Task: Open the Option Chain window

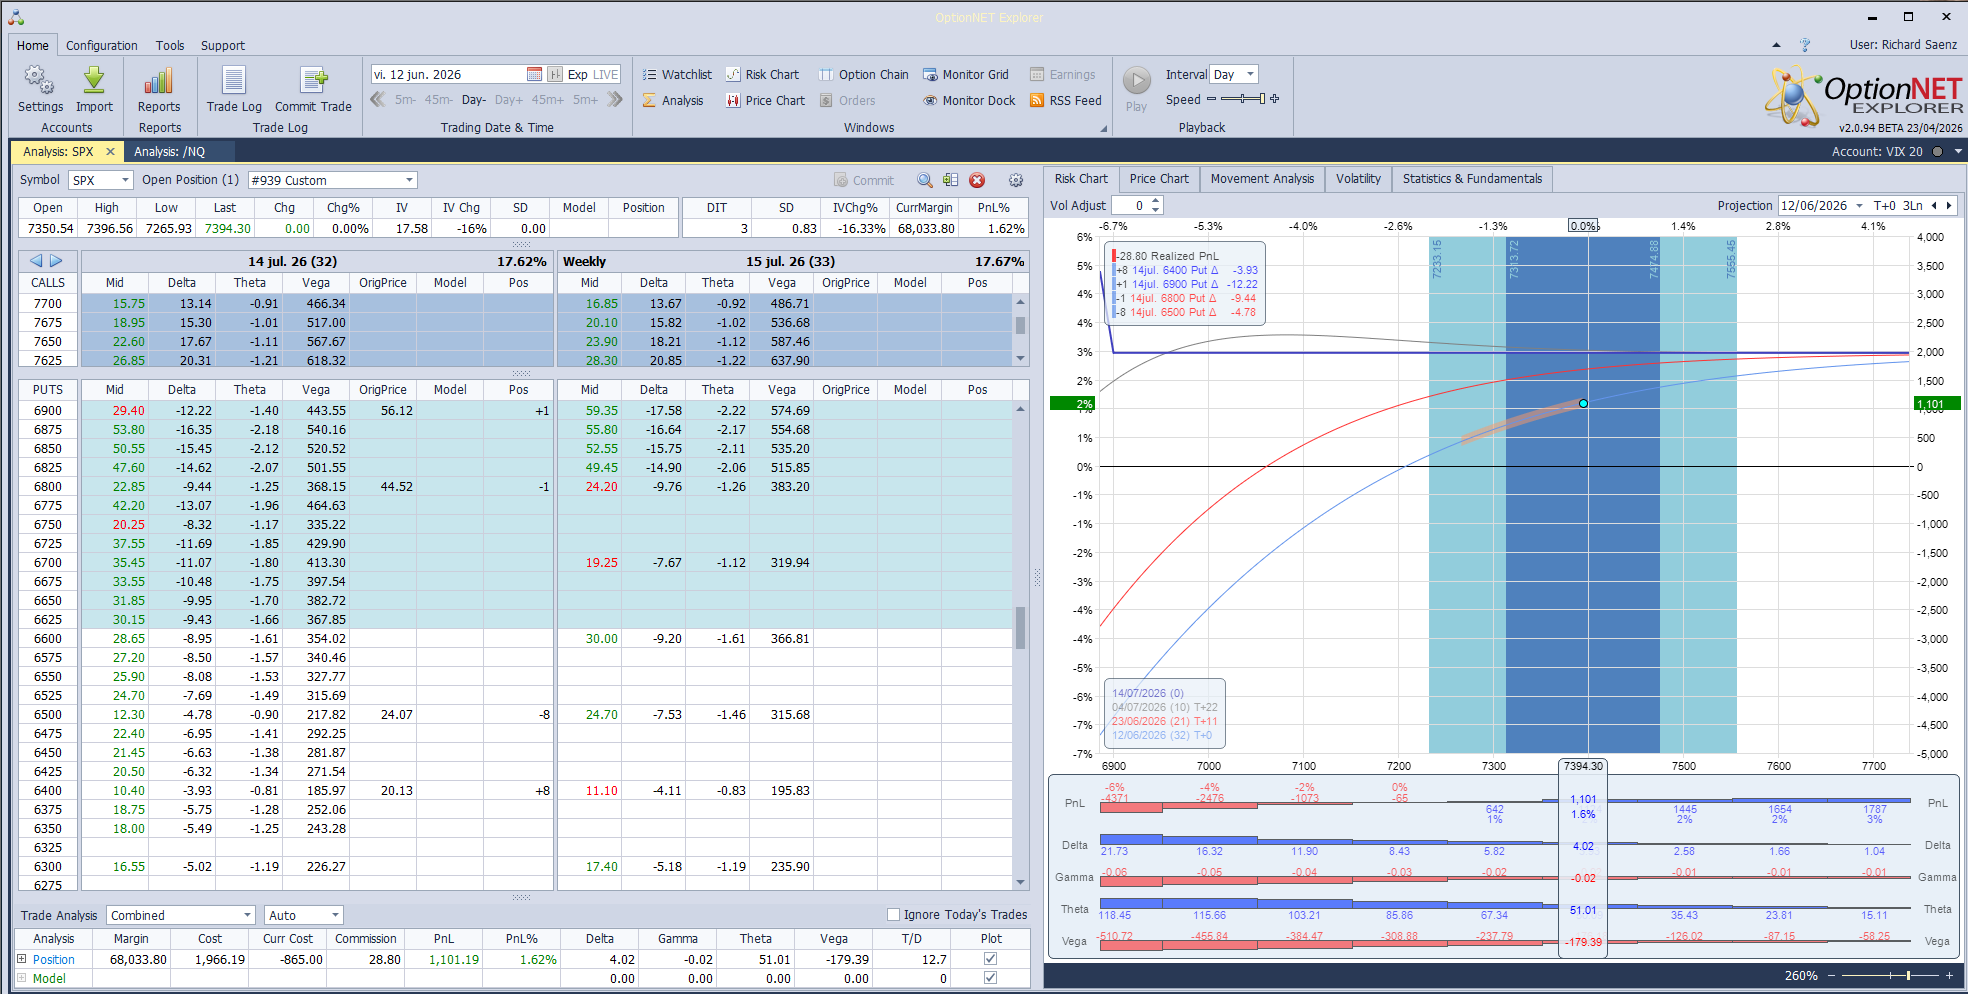Action: [864, 74]
